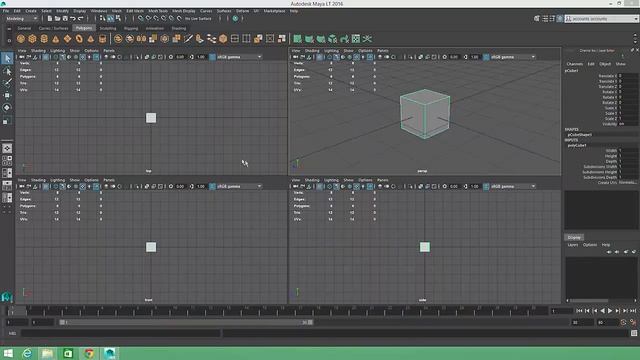This screenshot has width=640, height=360.
Task: Create a polygon cone from the shelf
Action: click(56, 39)
